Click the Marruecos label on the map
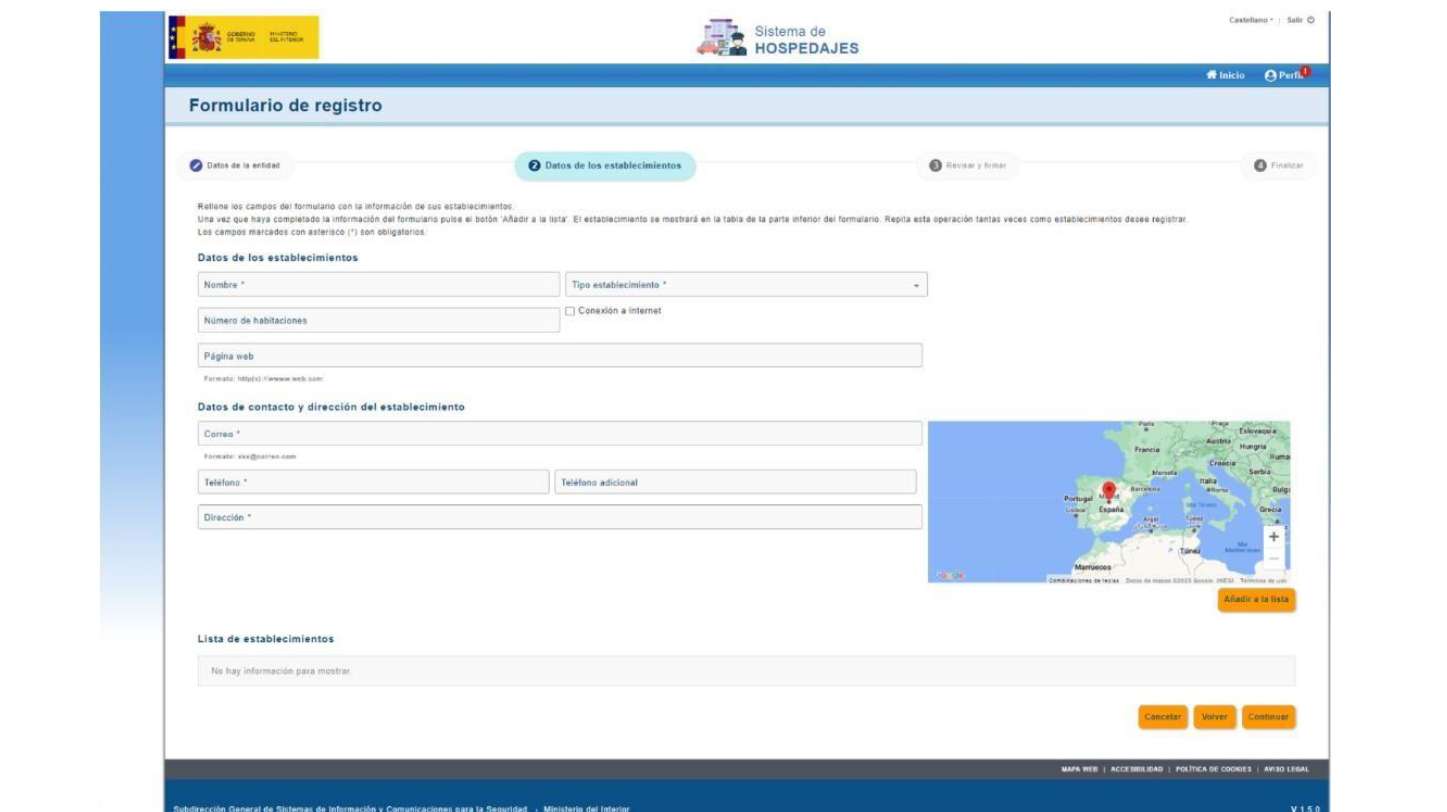Screen dimensions: 1447x812 pyautogui.click(x=1093, y=567)
